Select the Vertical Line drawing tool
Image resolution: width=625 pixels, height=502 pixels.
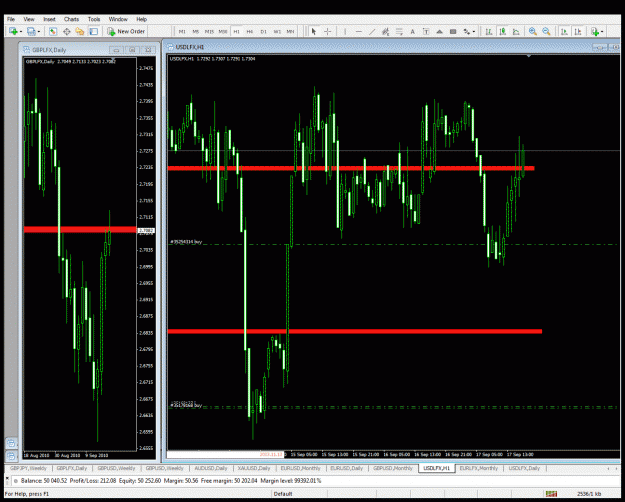tap(345, 31)
